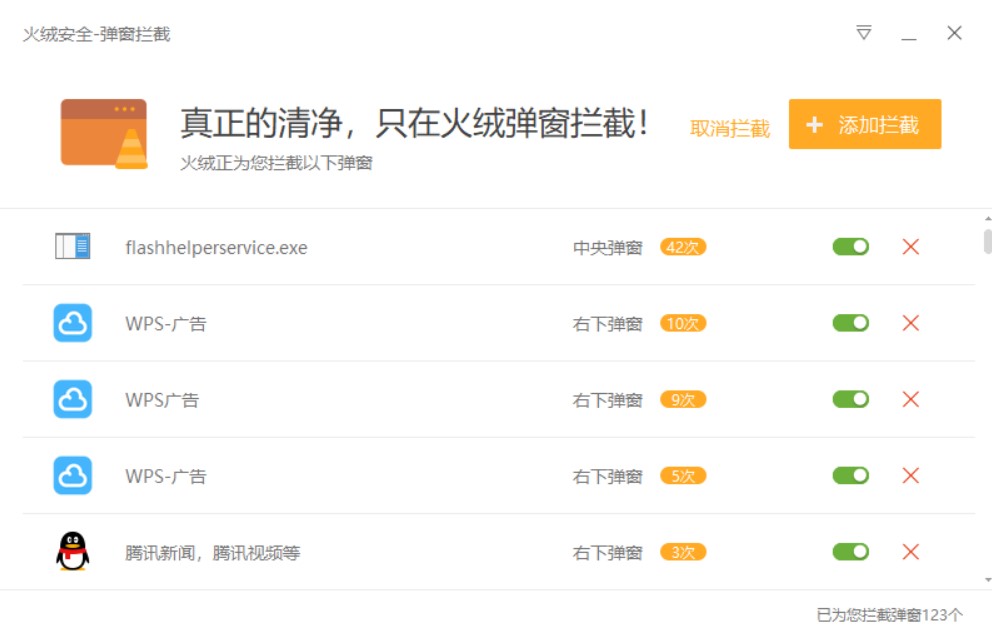
Task: Click the list scrollbar up arrow
Action: point(988,218)
